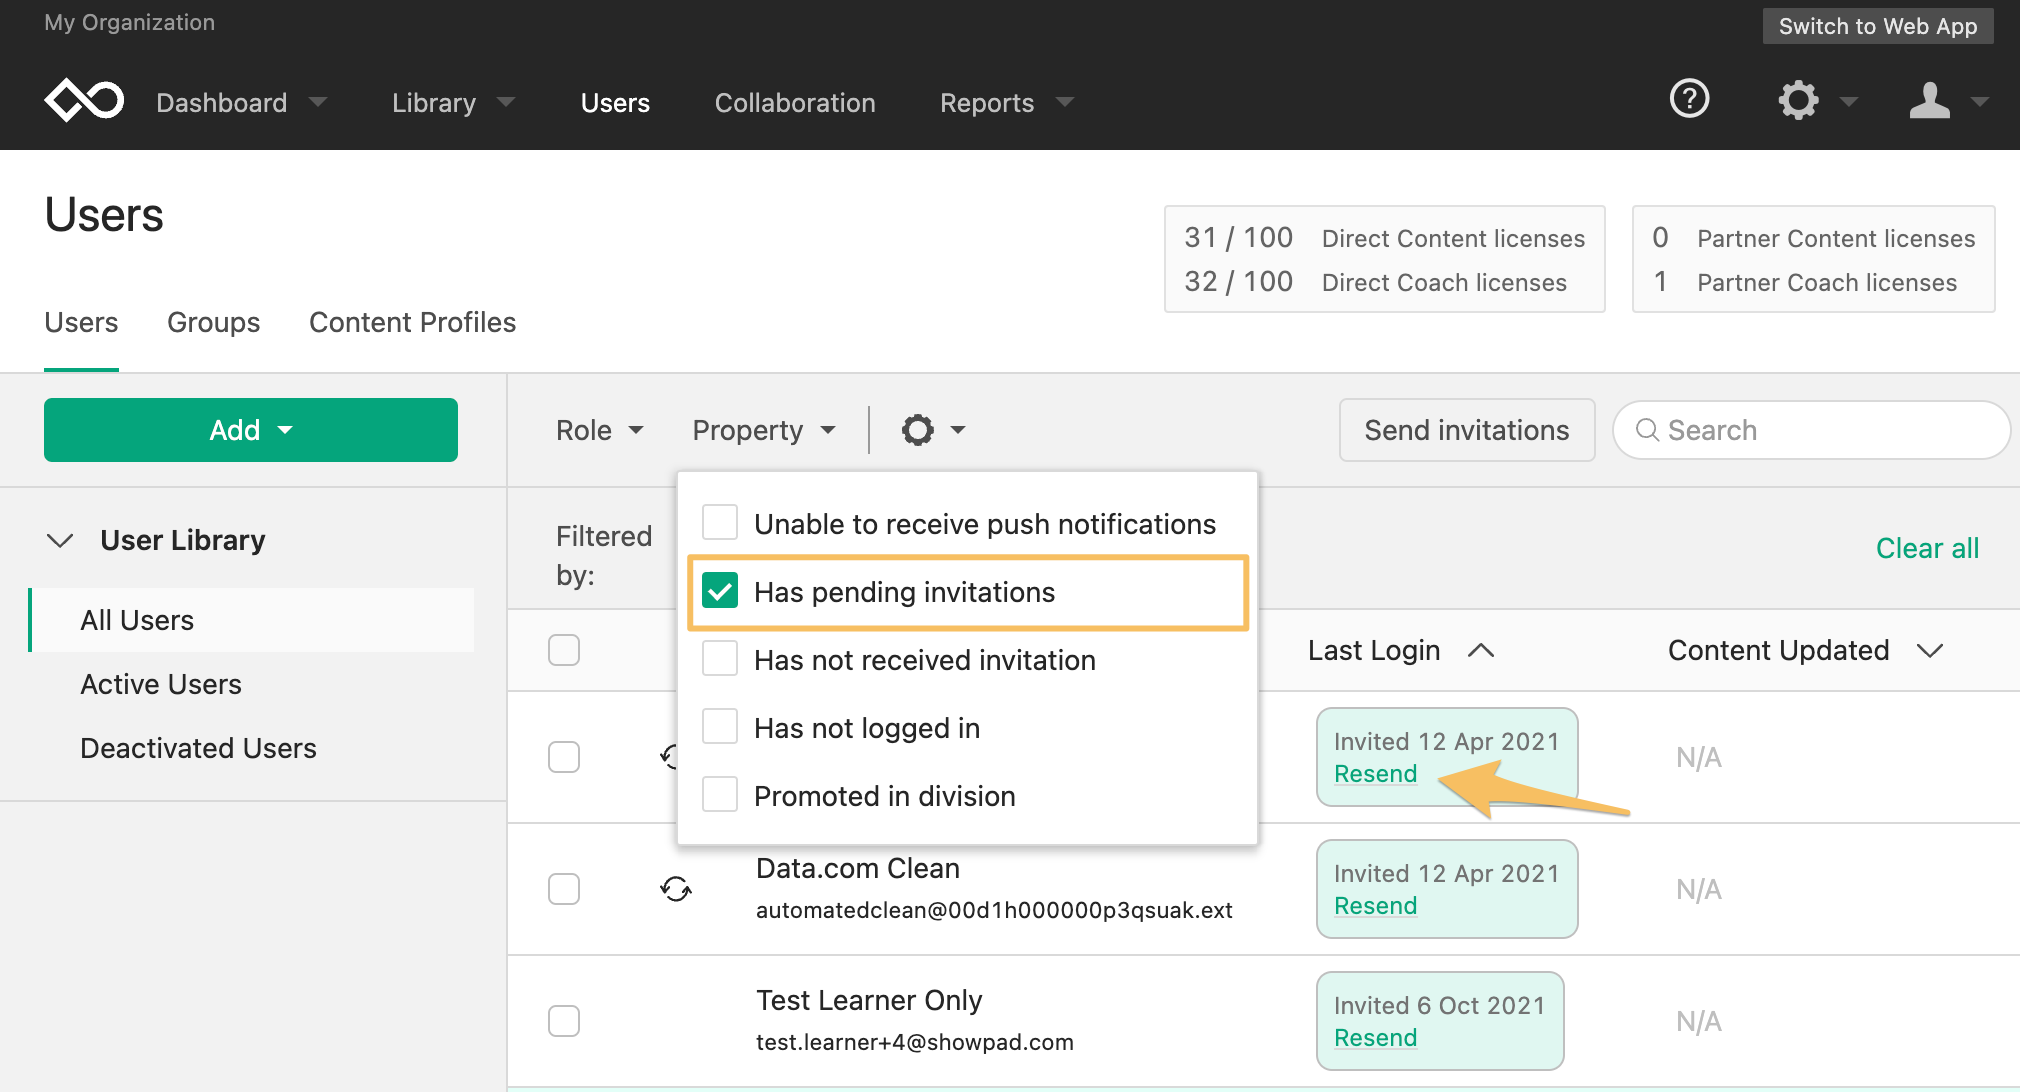Expand the Library dropdown arrow

tap(506, 102)
